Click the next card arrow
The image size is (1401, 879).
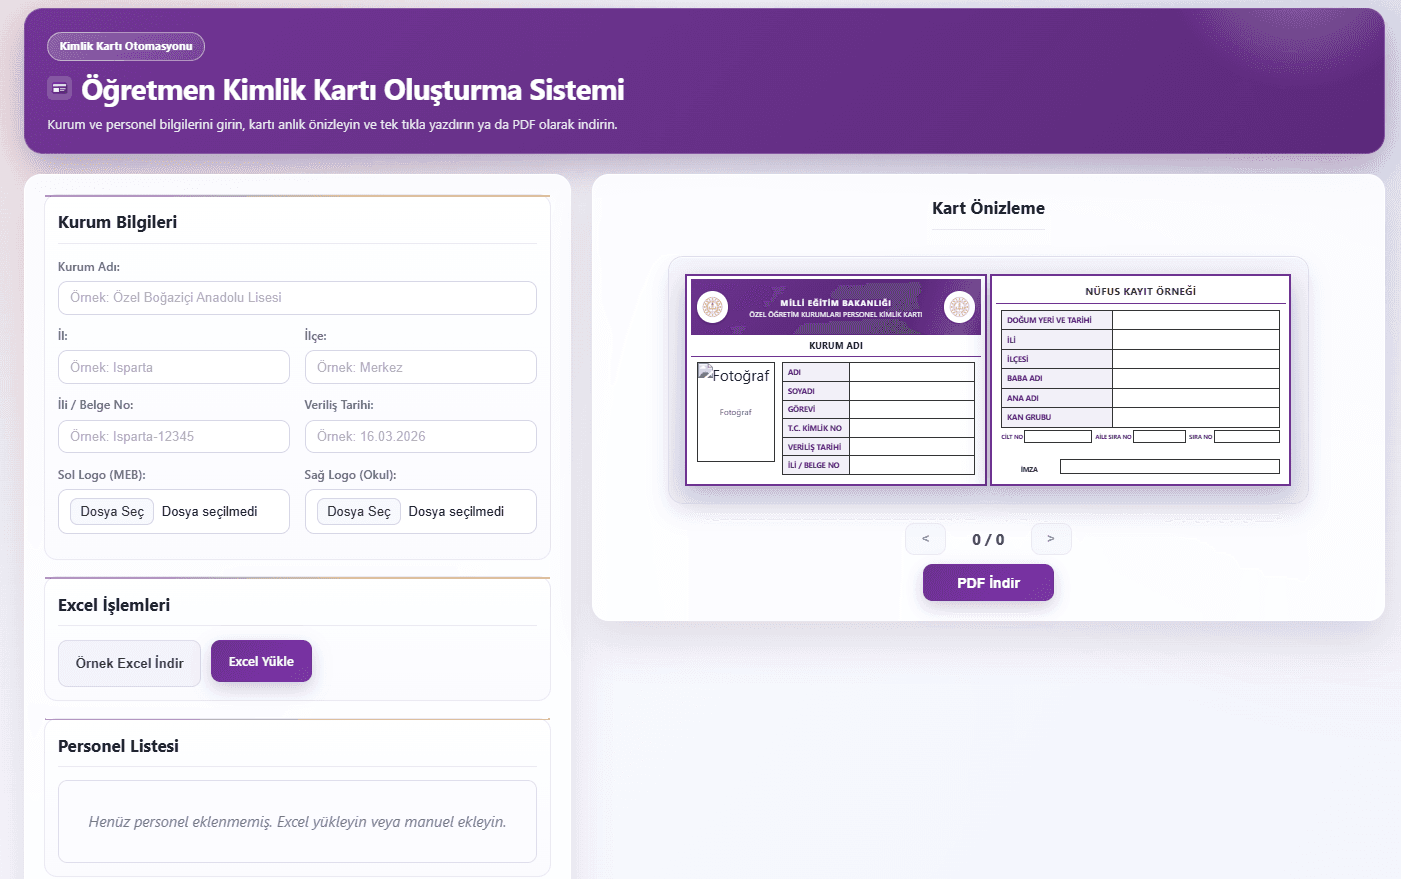point(1051,538)
